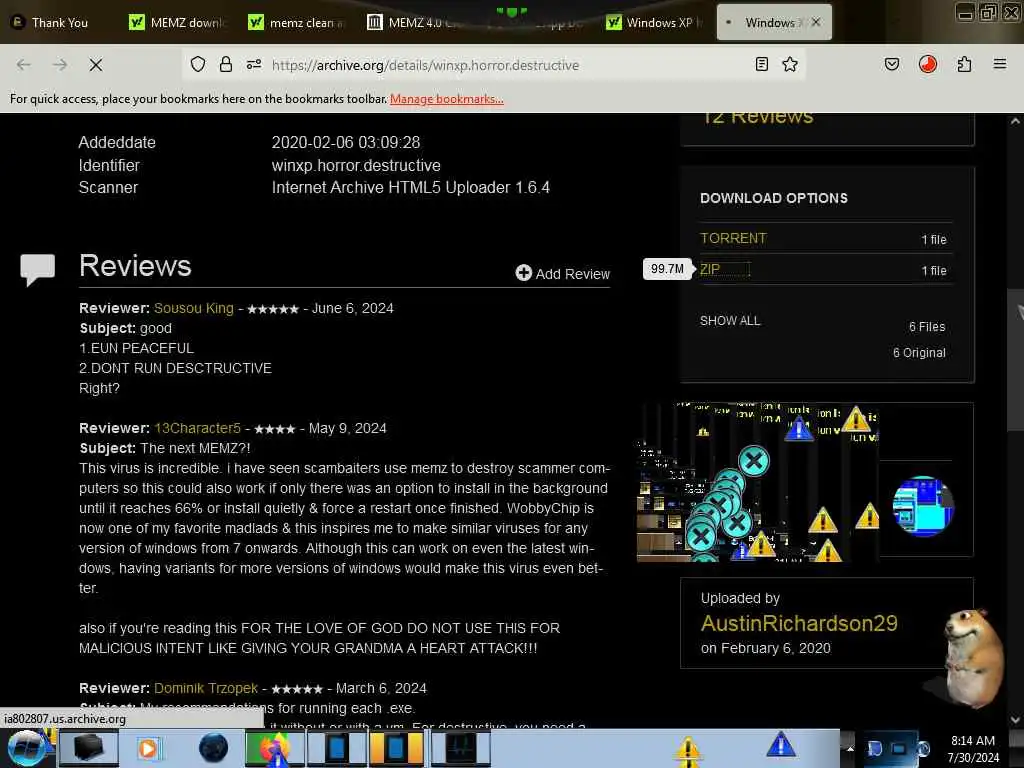Open reviewer Sousou King profile
The image size is (1024, 768).
tap(193, 308)
